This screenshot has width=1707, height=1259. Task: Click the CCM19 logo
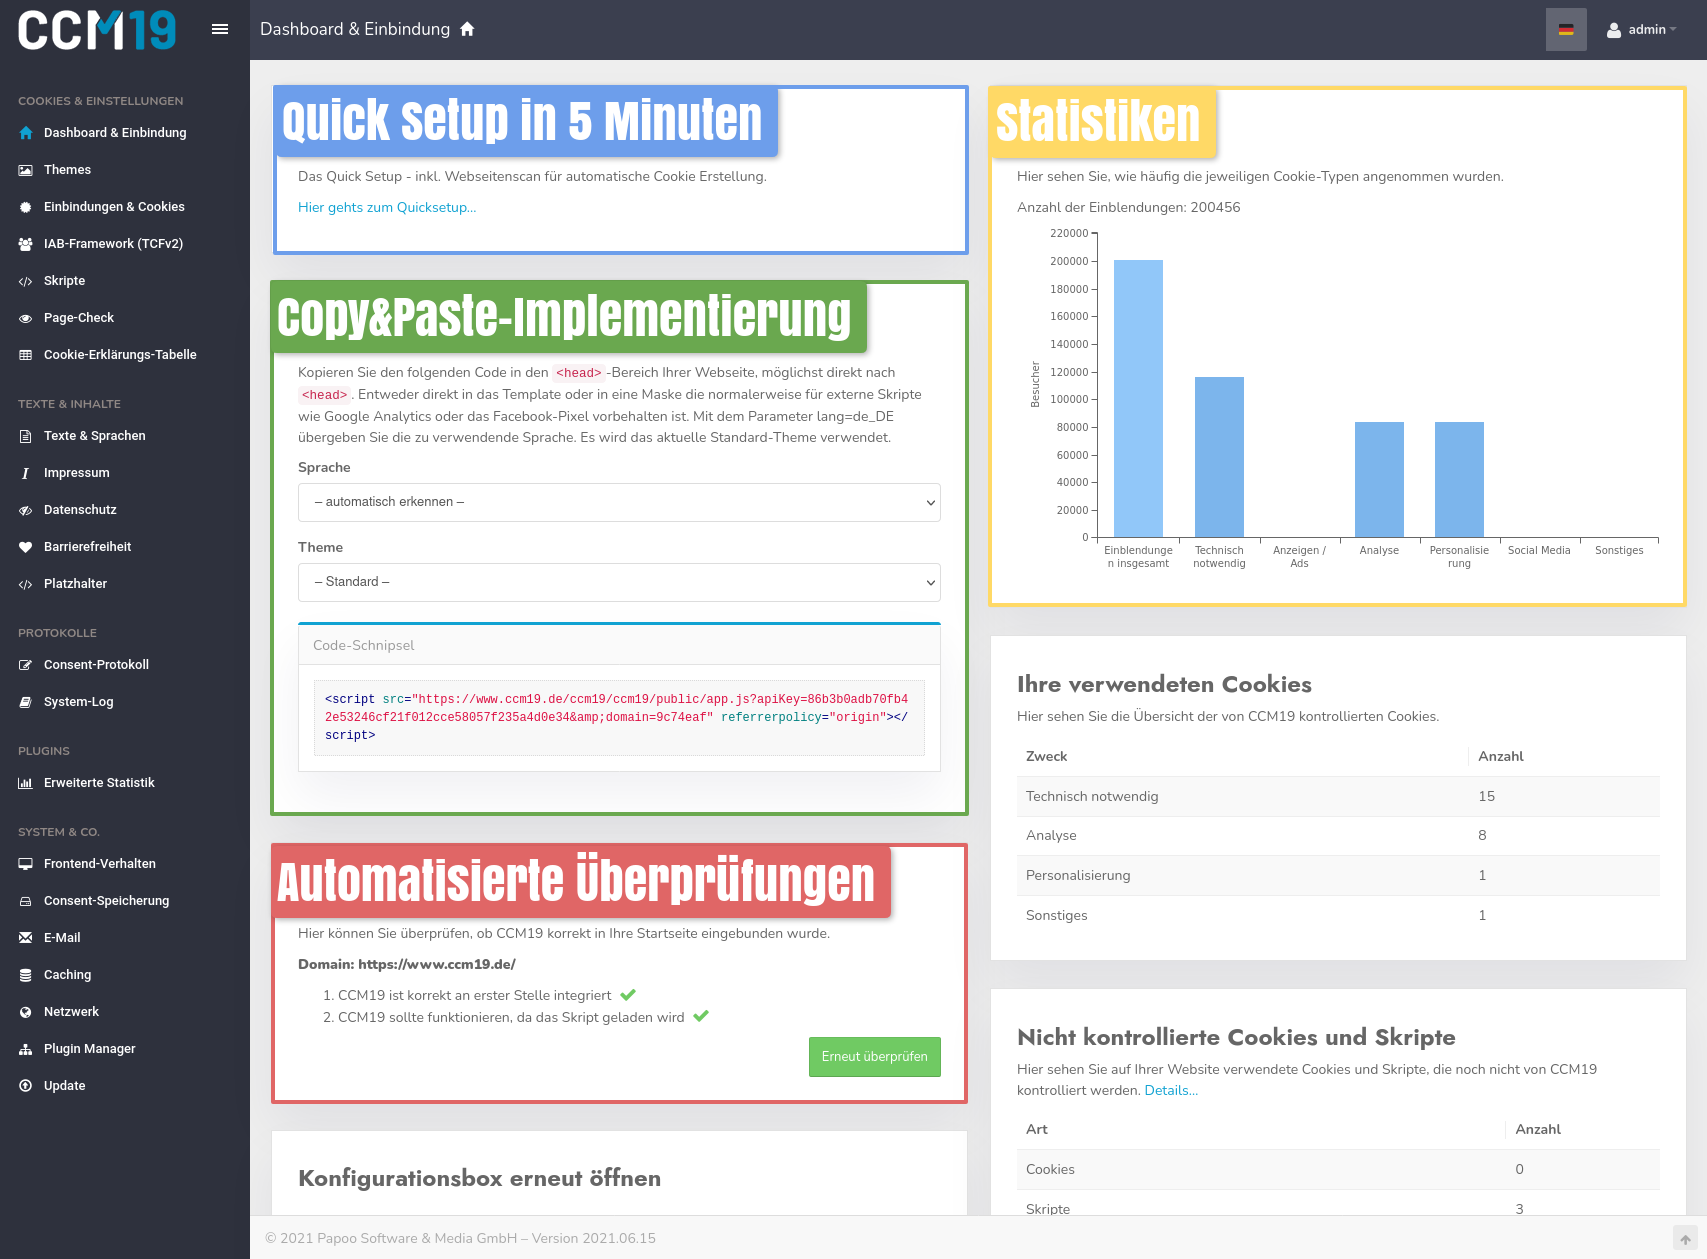point(97,30)
